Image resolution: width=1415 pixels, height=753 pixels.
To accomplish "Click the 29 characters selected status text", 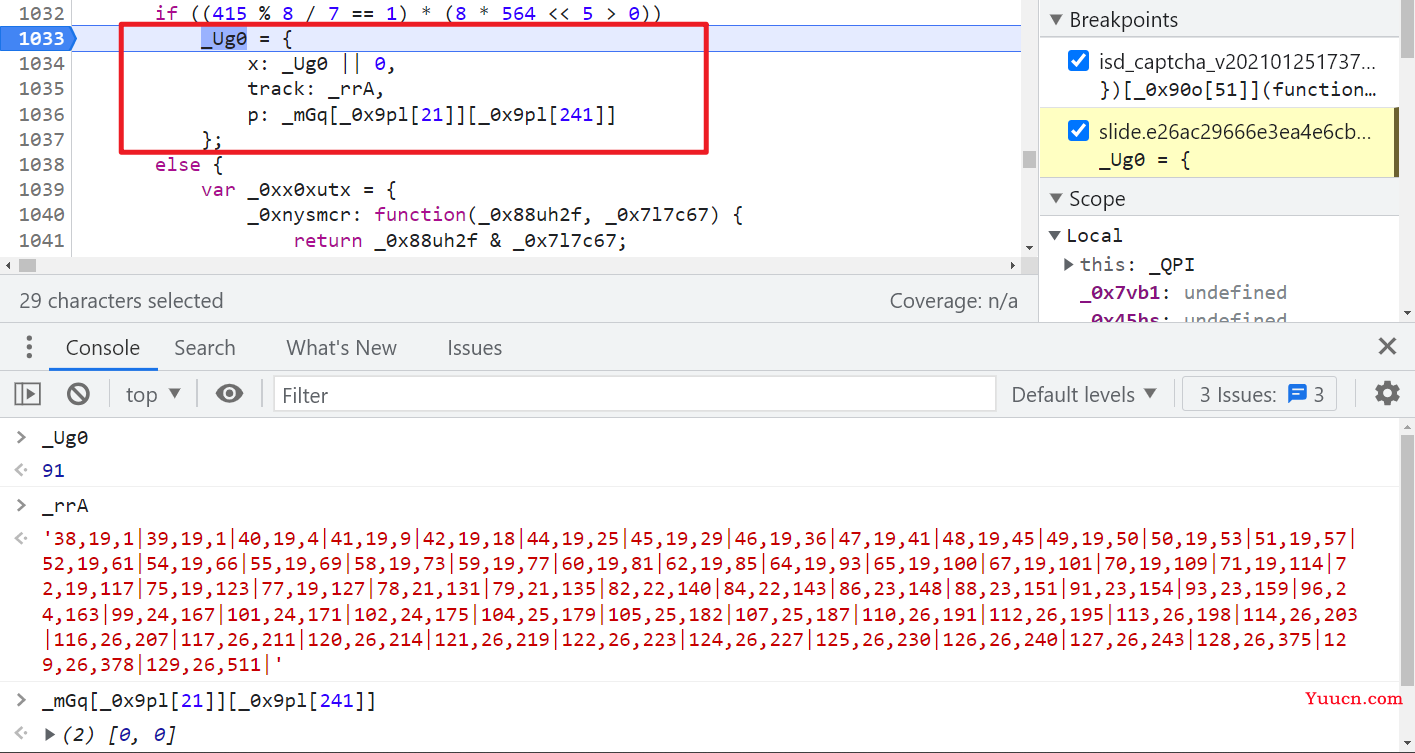I will click(x=121, y=300).
